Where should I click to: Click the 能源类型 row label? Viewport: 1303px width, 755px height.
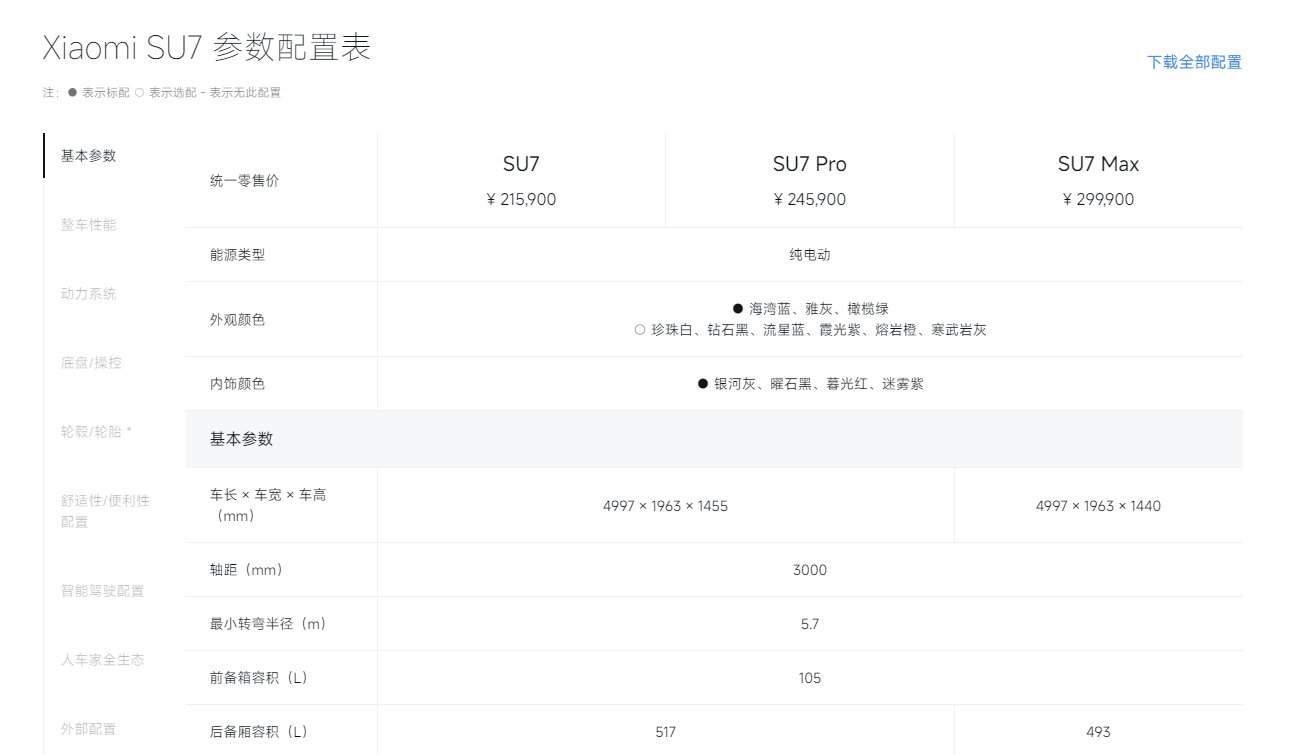point(238,255)
